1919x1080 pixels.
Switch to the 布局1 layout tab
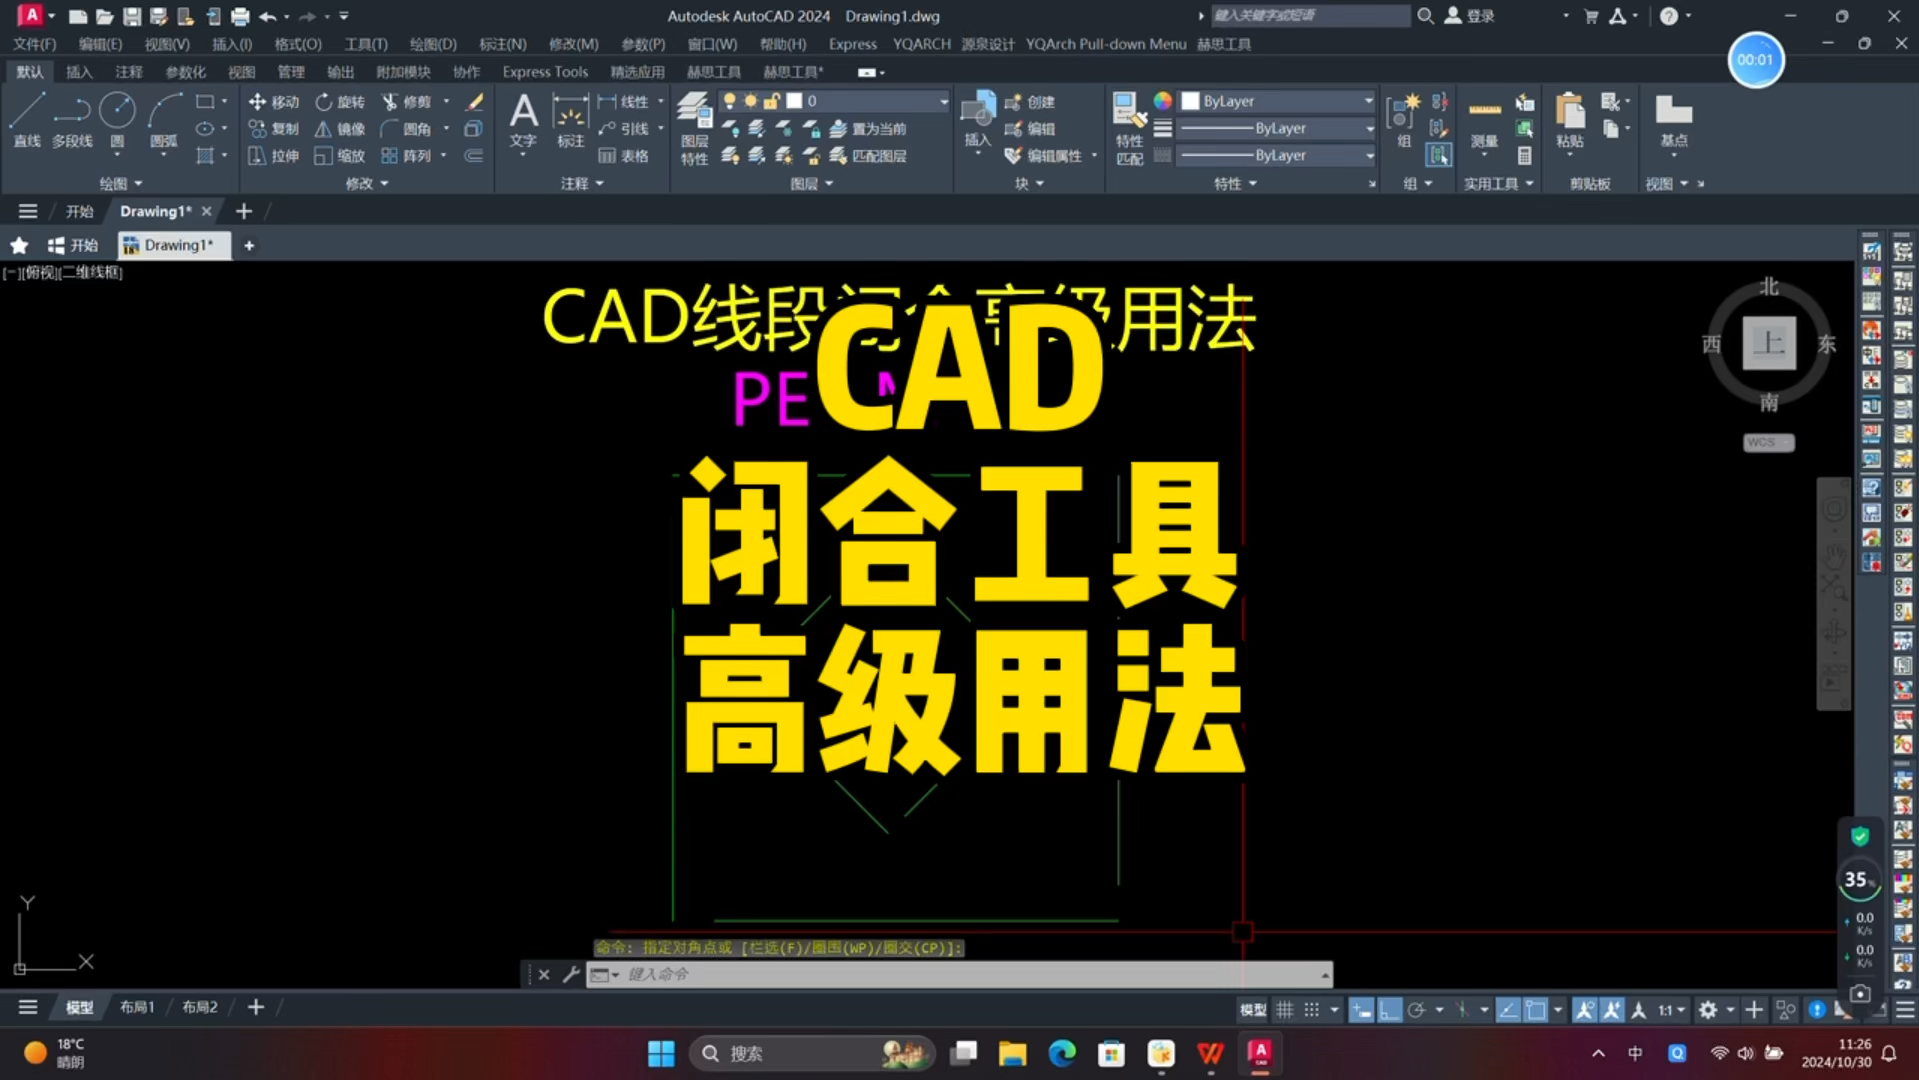137,1007
